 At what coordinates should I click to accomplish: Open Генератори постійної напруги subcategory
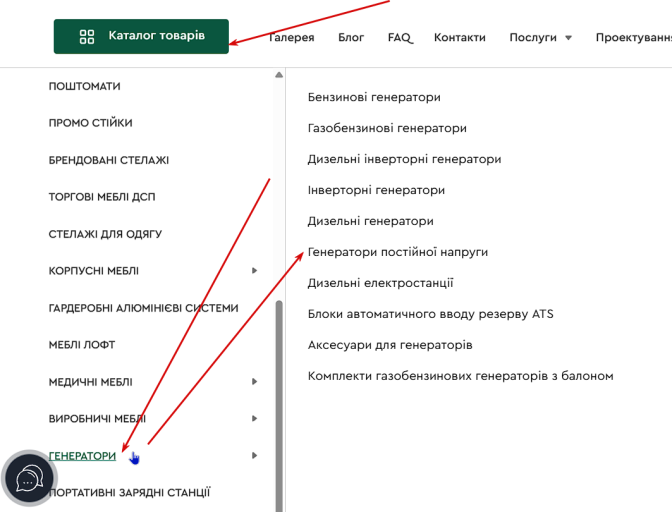(398, 252)
